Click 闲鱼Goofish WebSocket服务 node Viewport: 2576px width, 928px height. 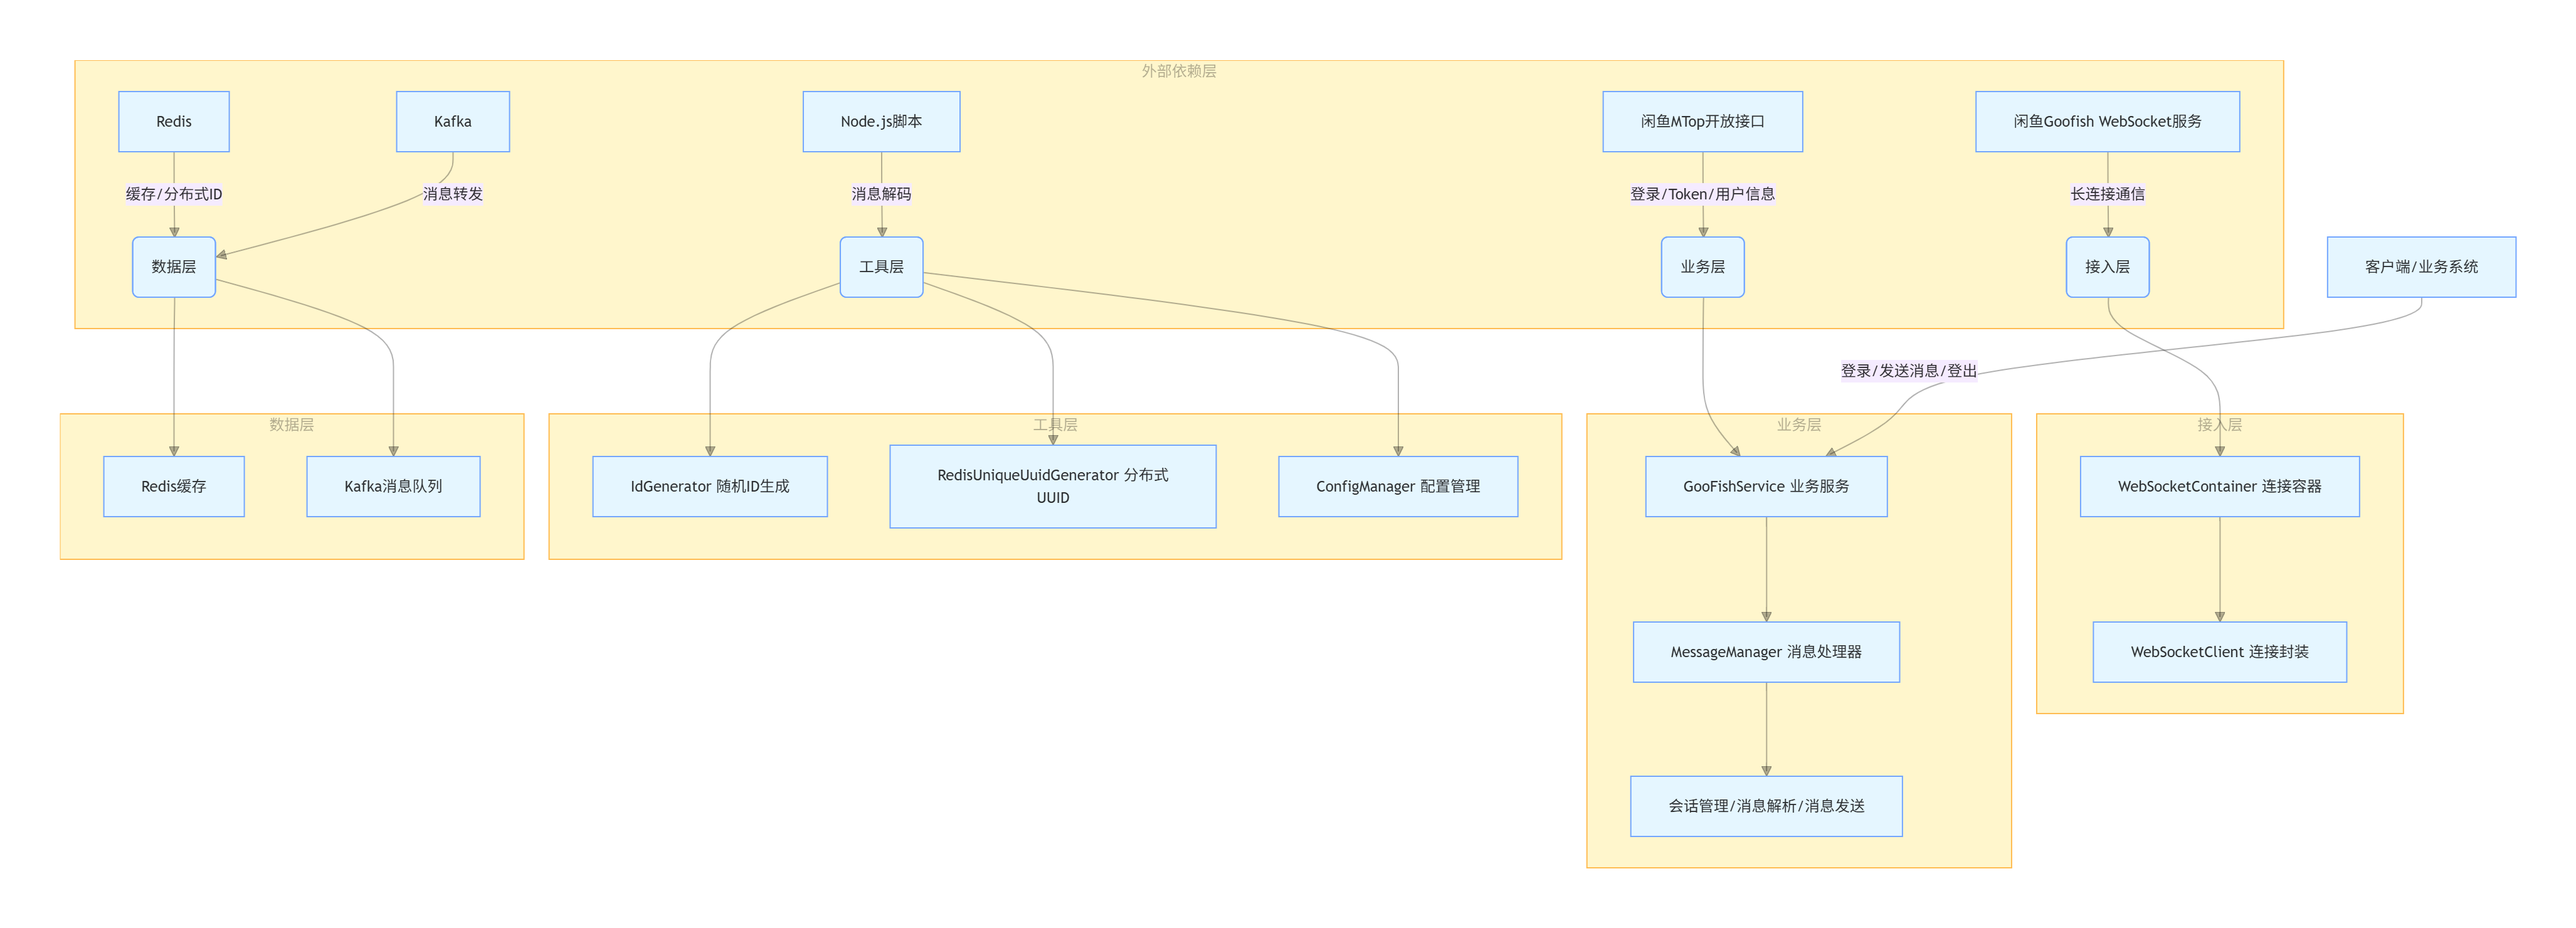pos(2107,122)
